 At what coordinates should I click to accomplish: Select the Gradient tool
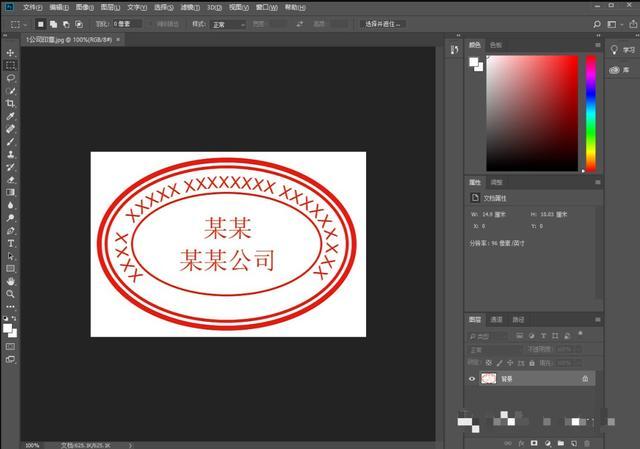tap(11, 192)
